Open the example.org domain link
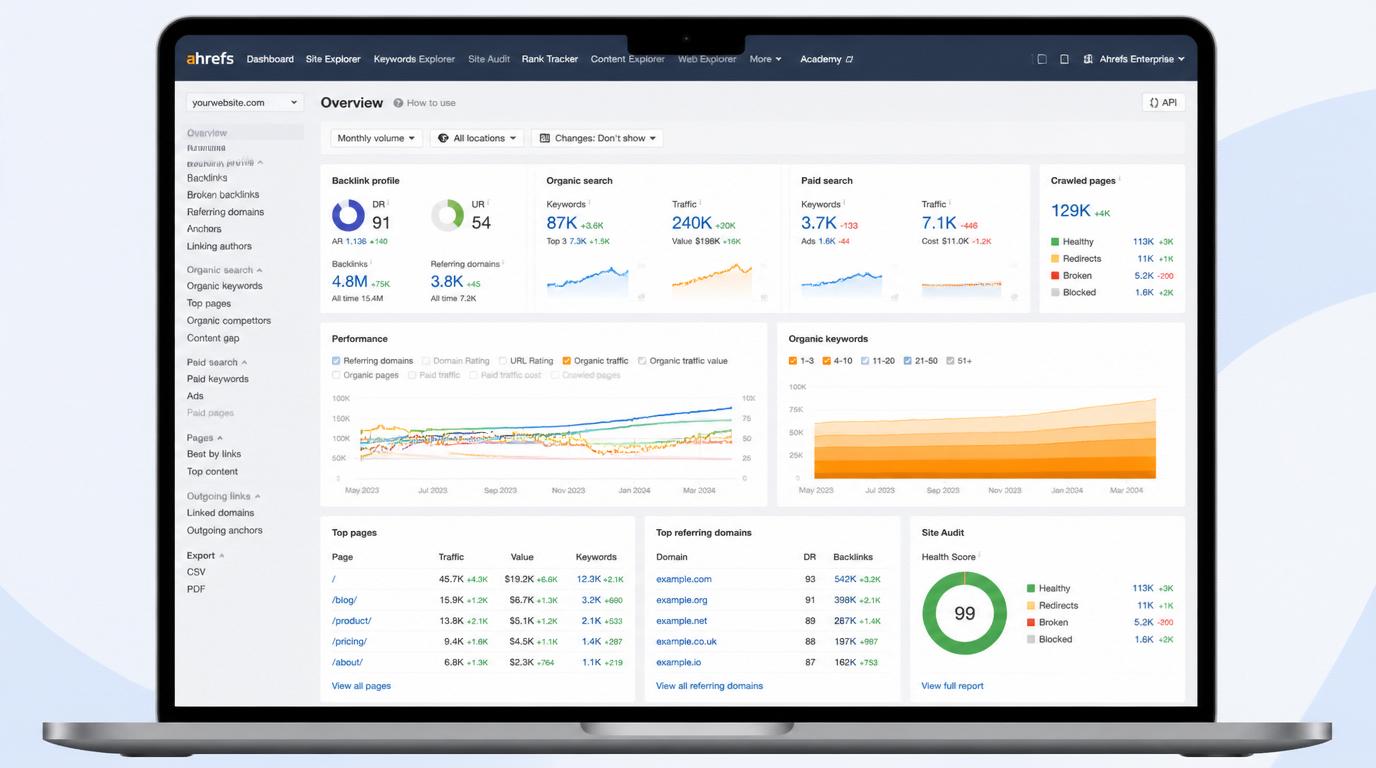 pos(681,600)
